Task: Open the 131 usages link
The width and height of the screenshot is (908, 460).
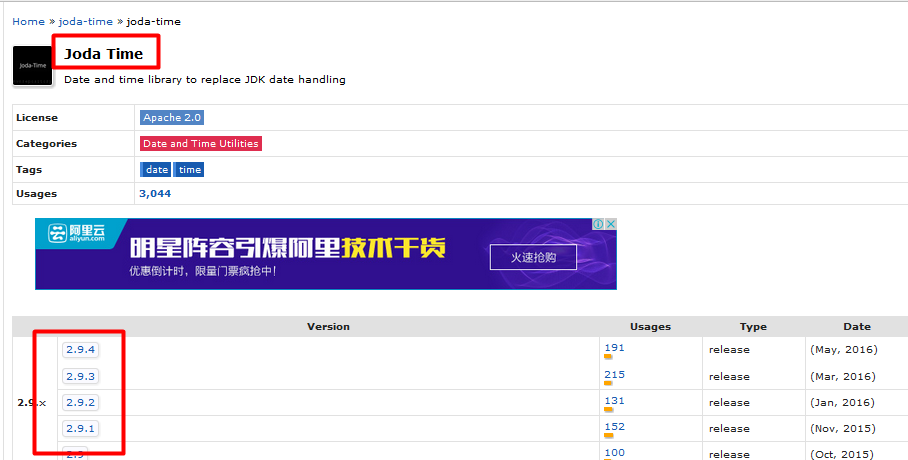Action: 614,400
